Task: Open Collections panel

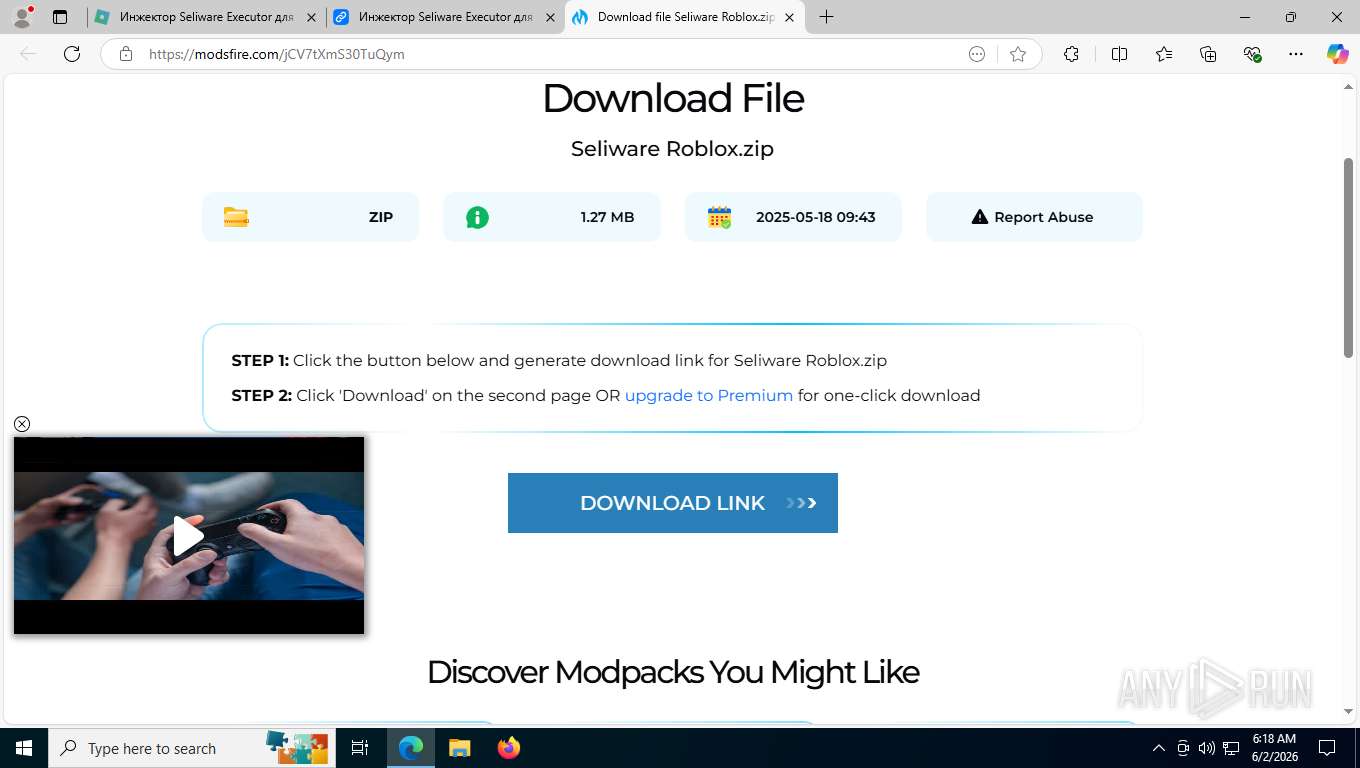Action: click(x=1208, y=54)
